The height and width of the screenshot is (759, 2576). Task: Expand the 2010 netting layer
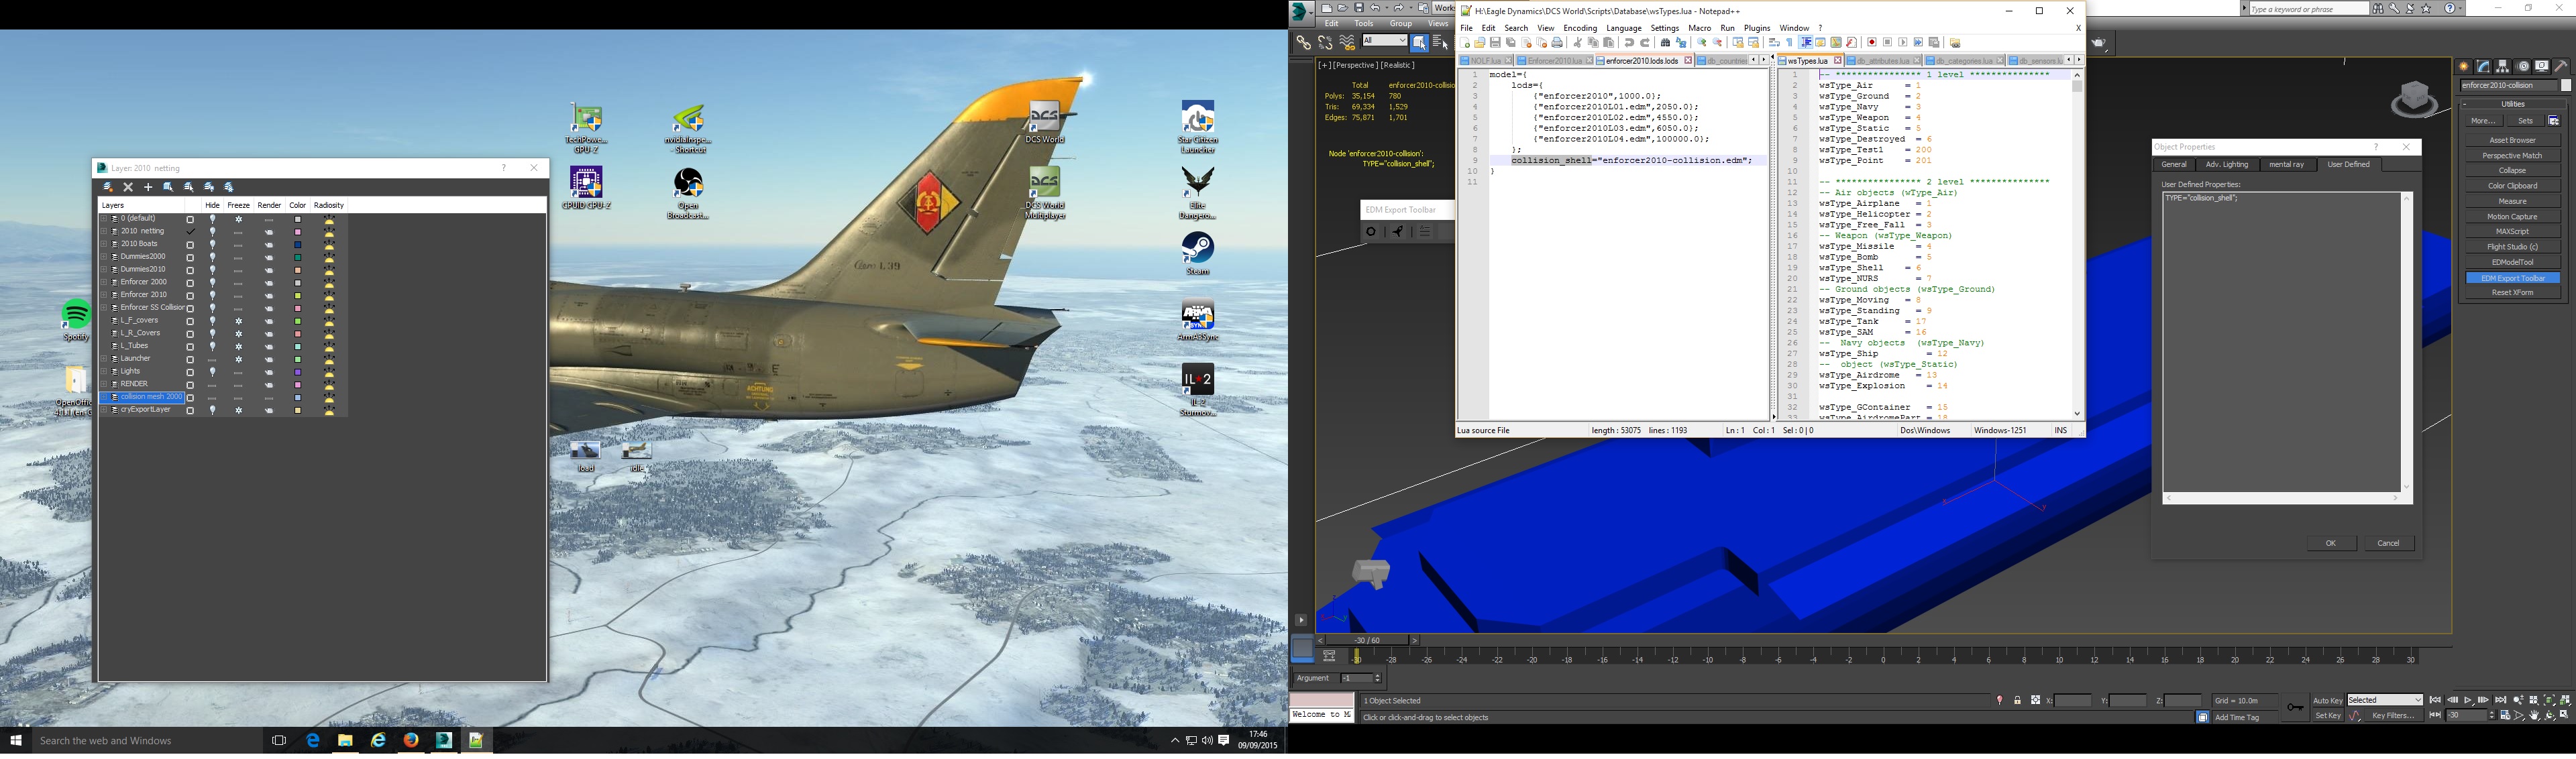coord(104,232)
